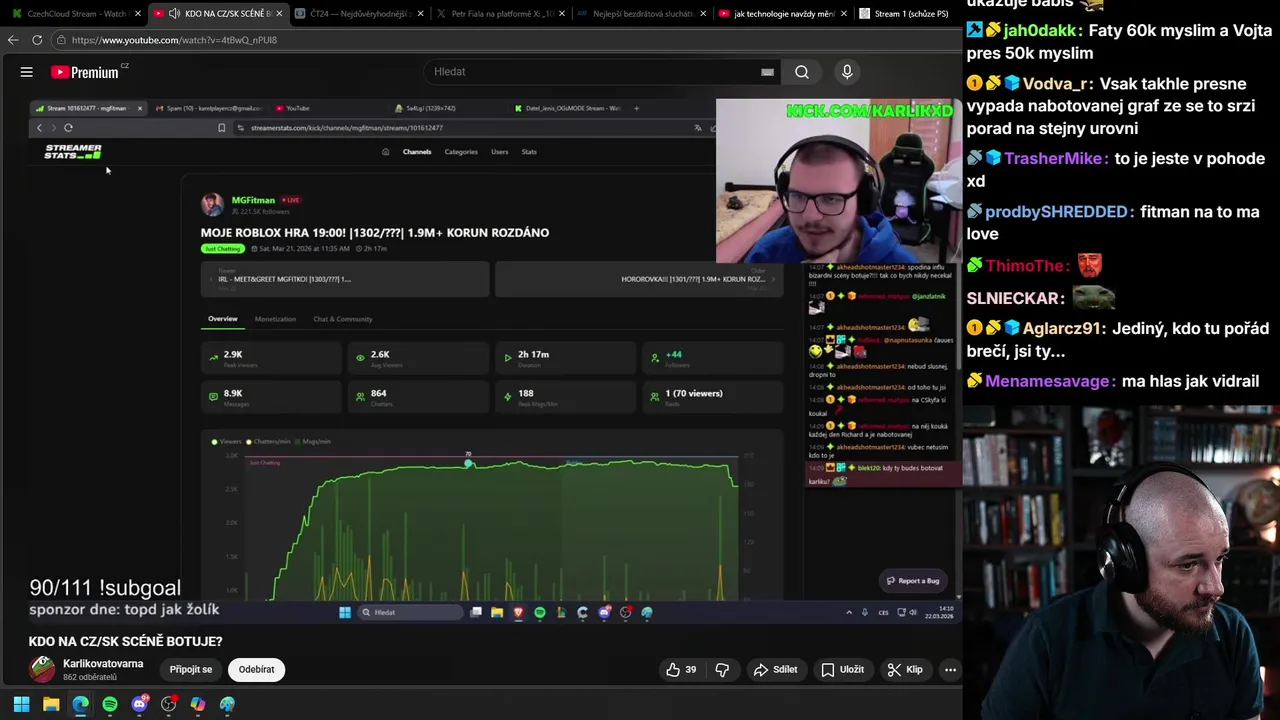Click chat username Menamesavage

(x=1047, y=381)
